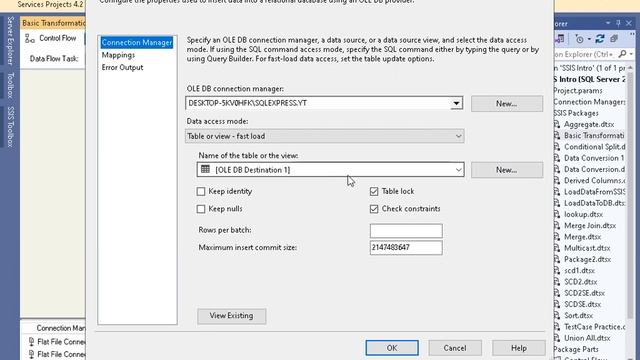
Task: Click the Merge.dtsx package file icon
Action: [x=557, y=237]
